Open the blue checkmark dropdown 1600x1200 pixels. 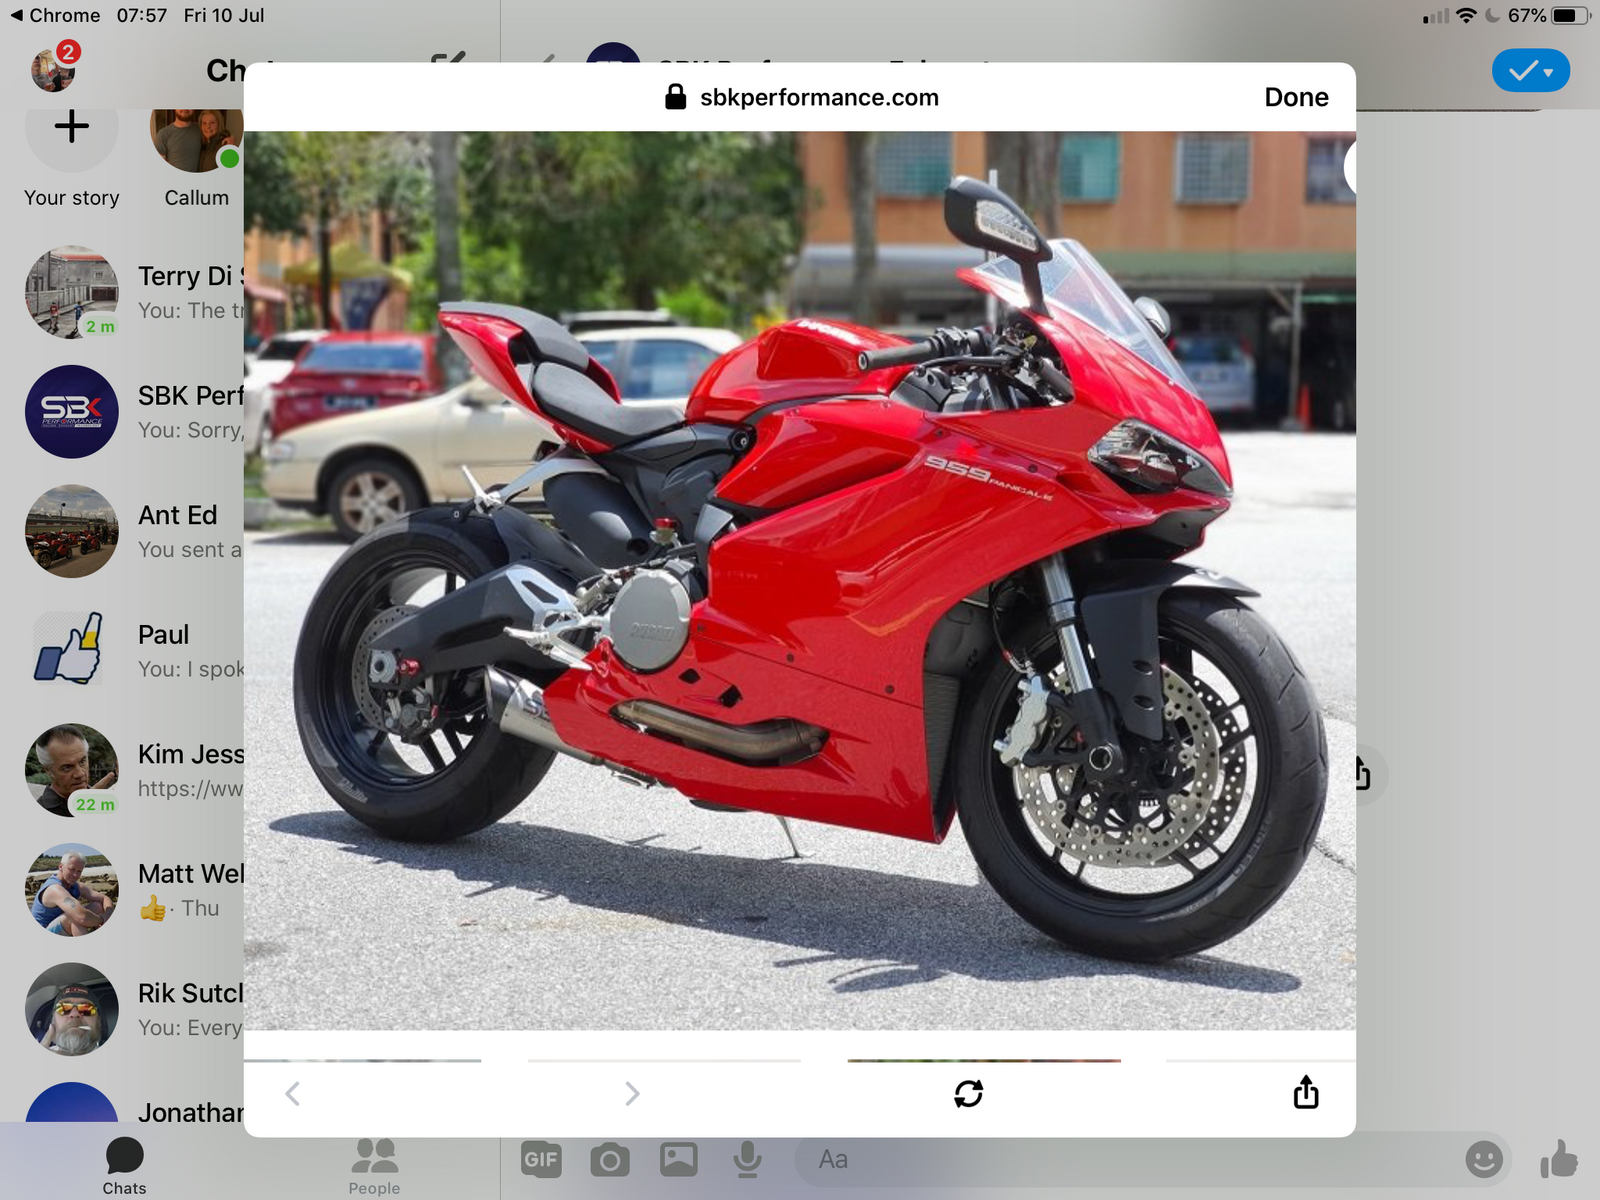(x=1531, y=71)
